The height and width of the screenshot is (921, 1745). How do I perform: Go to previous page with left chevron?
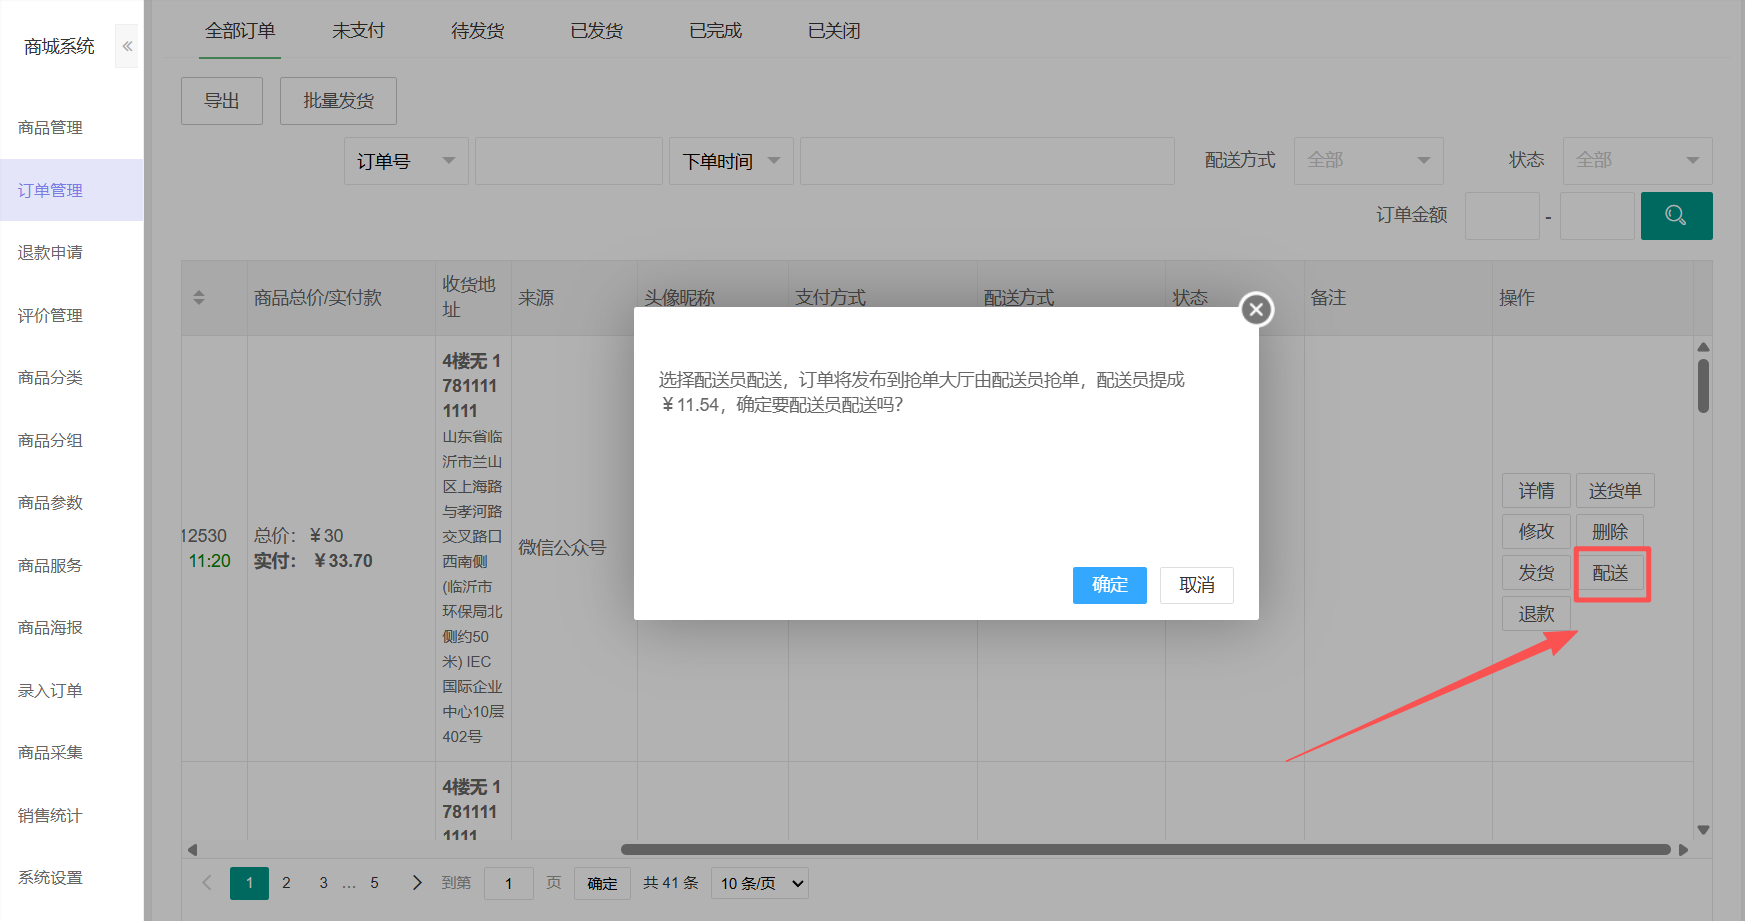pyautogui.click(x=207, y=883)
